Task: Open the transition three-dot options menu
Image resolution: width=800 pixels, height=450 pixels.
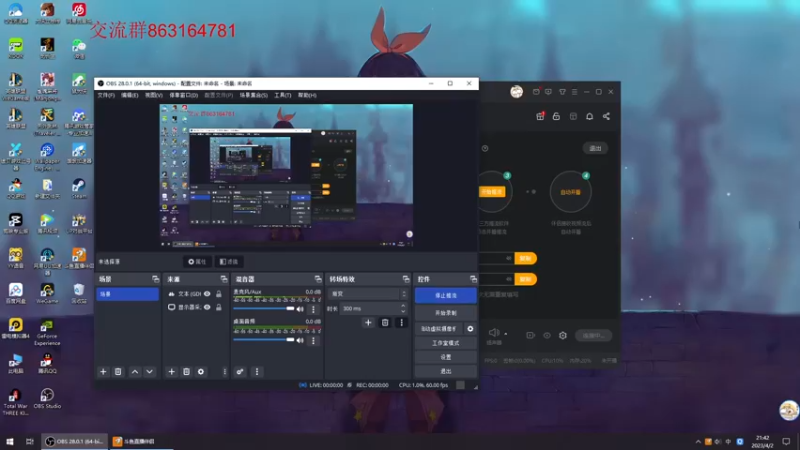Action: click(402, 322)
